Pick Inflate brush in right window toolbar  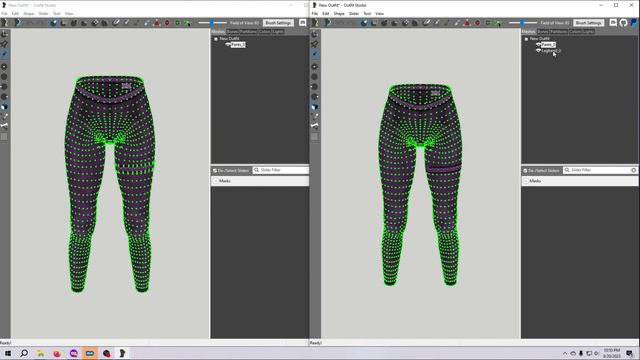(384, 23)
